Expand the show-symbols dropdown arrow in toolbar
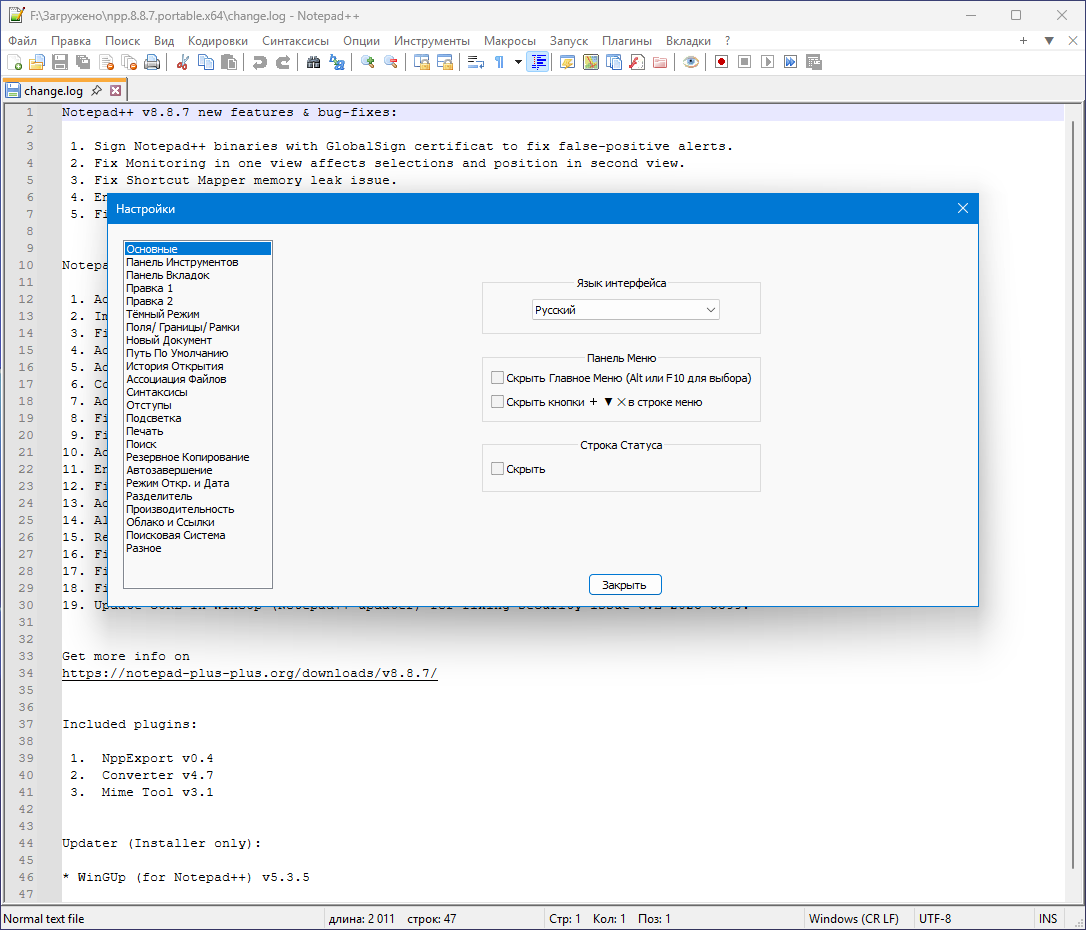Viewport: 1086px width, 930px height. (518, 62)
